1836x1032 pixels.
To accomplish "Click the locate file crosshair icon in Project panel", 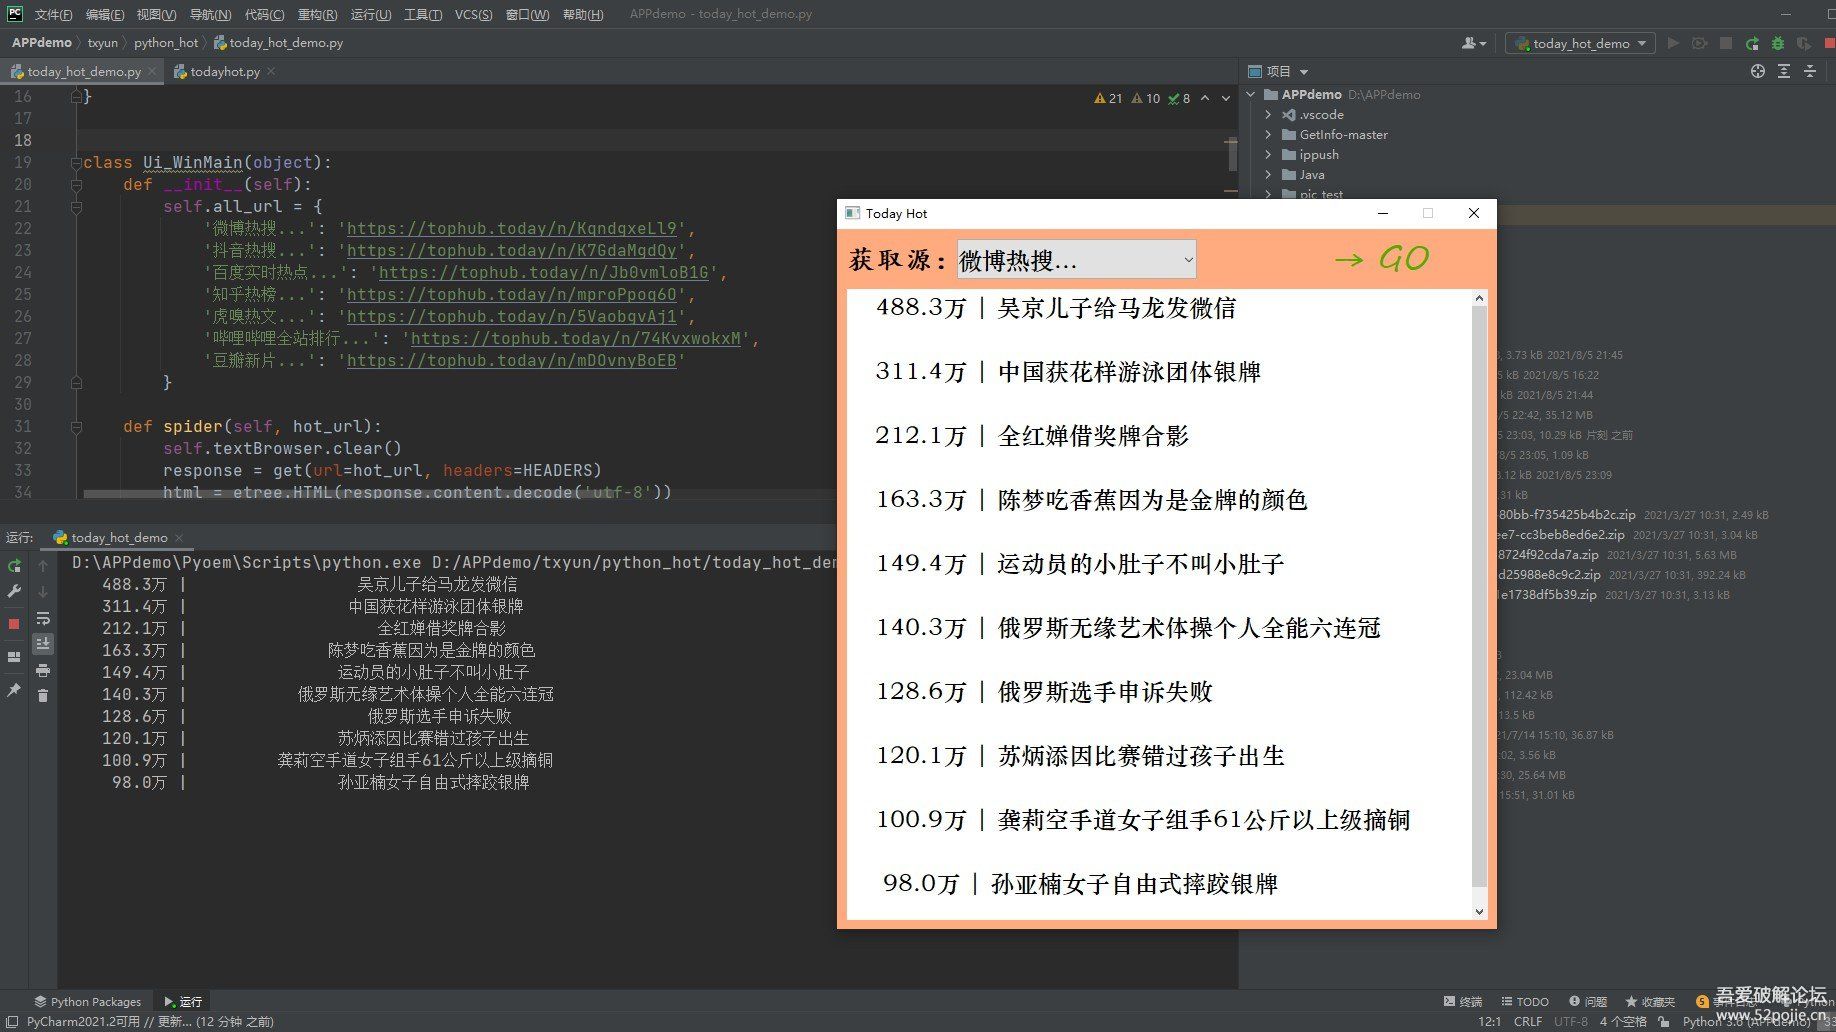I will pos(1757,71).
